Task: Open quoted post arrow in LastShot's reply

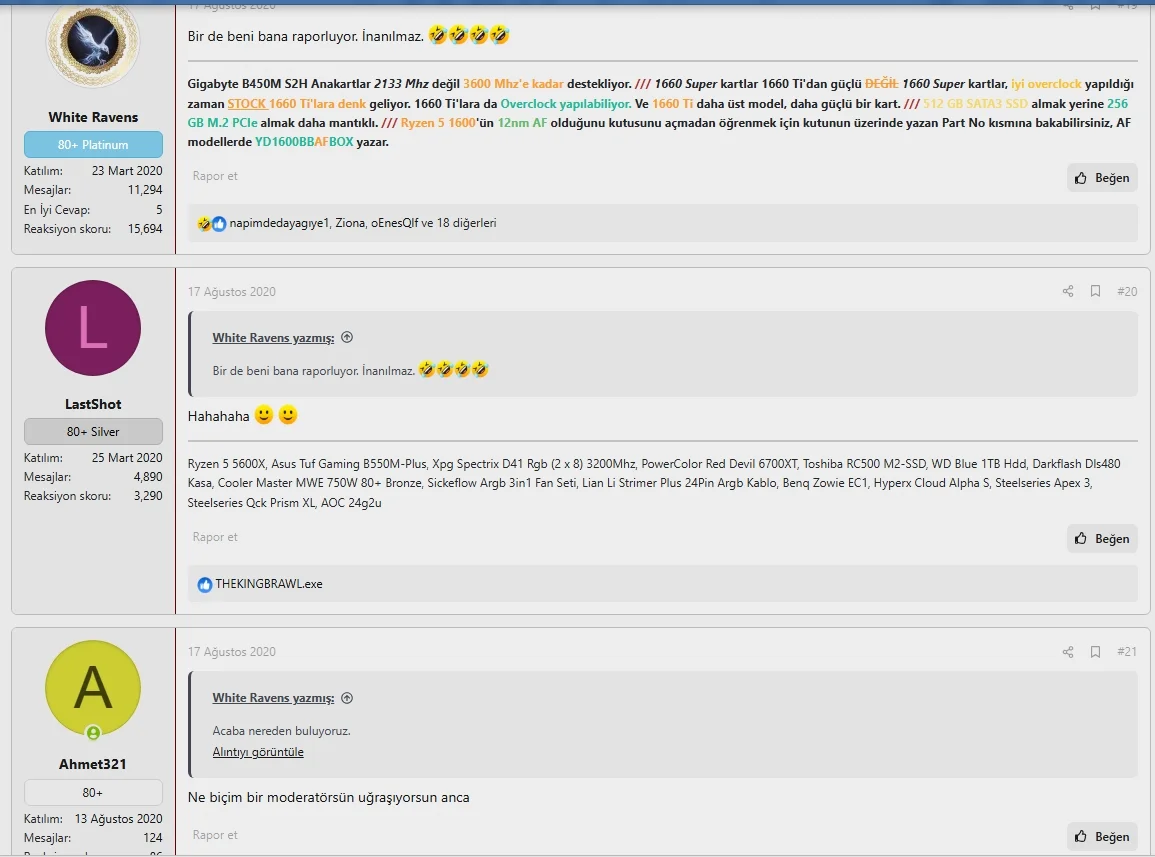Action: coord(347,337)
